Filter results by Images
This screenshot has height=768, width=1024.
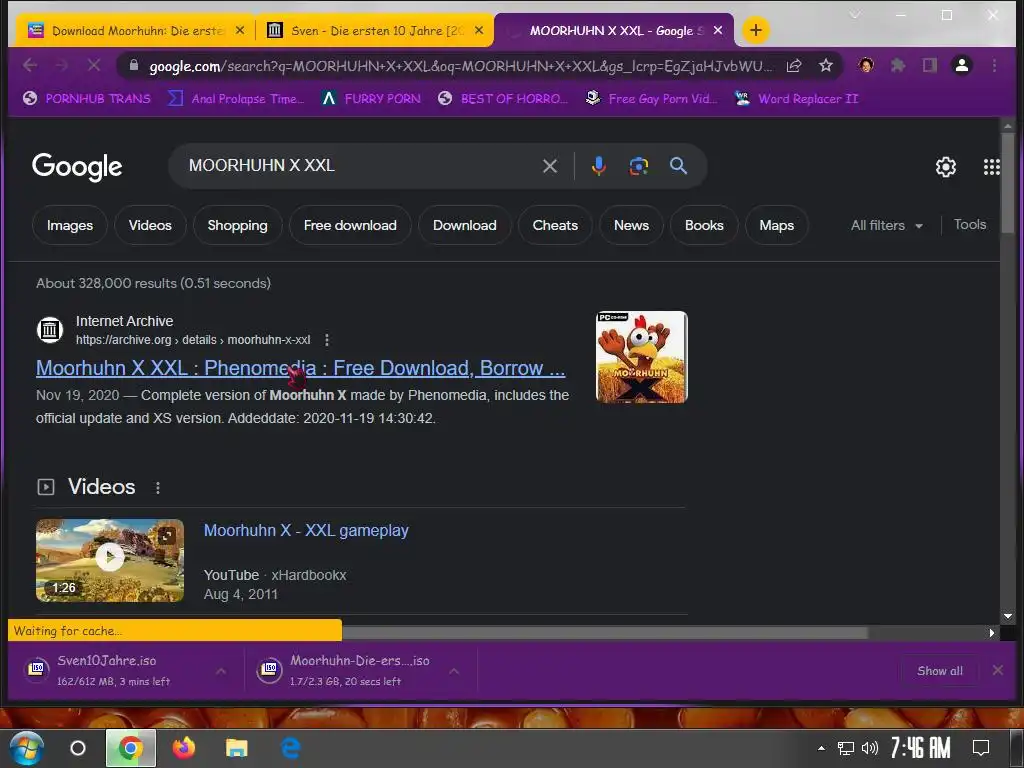point(70,225)
